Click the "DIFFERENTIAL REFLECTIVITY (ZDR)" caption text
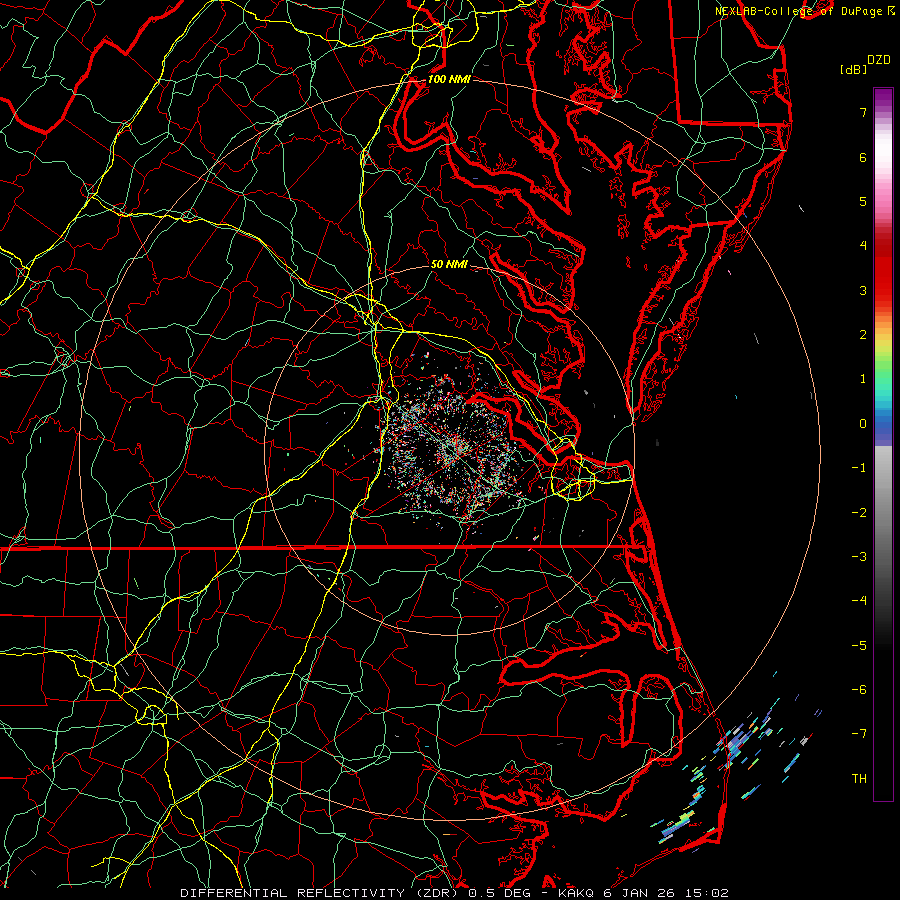900x900 pixels. click(320, 893)
